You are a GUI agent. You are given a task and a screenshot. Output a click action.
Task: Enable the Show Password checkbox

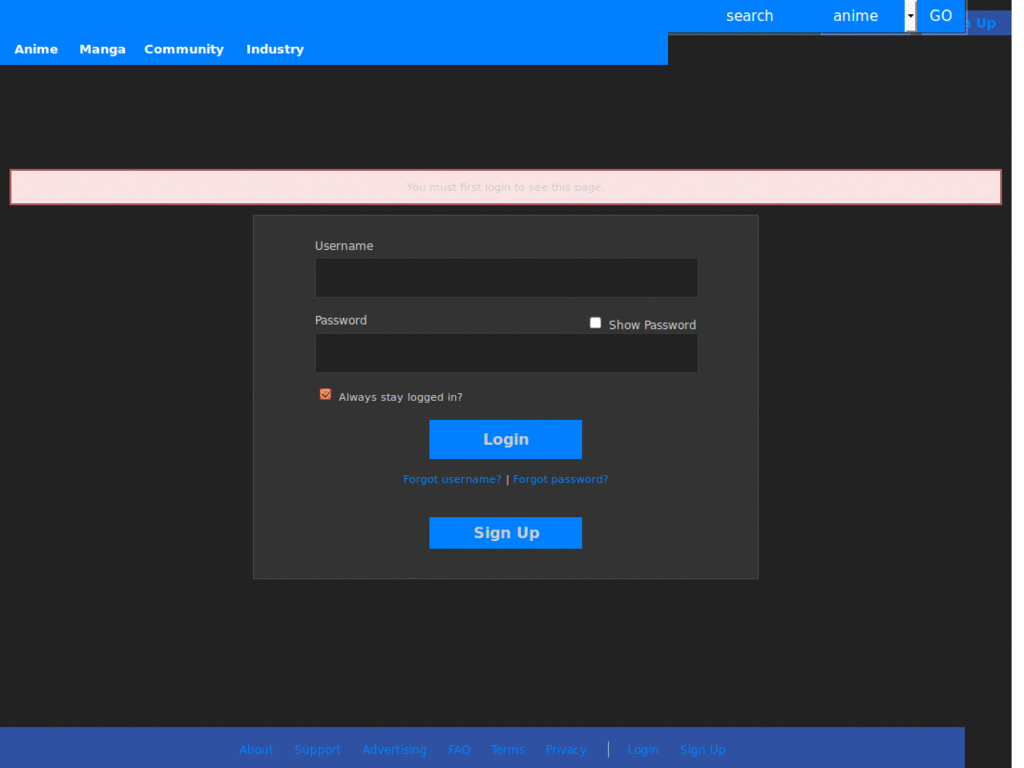pos(595,322)
